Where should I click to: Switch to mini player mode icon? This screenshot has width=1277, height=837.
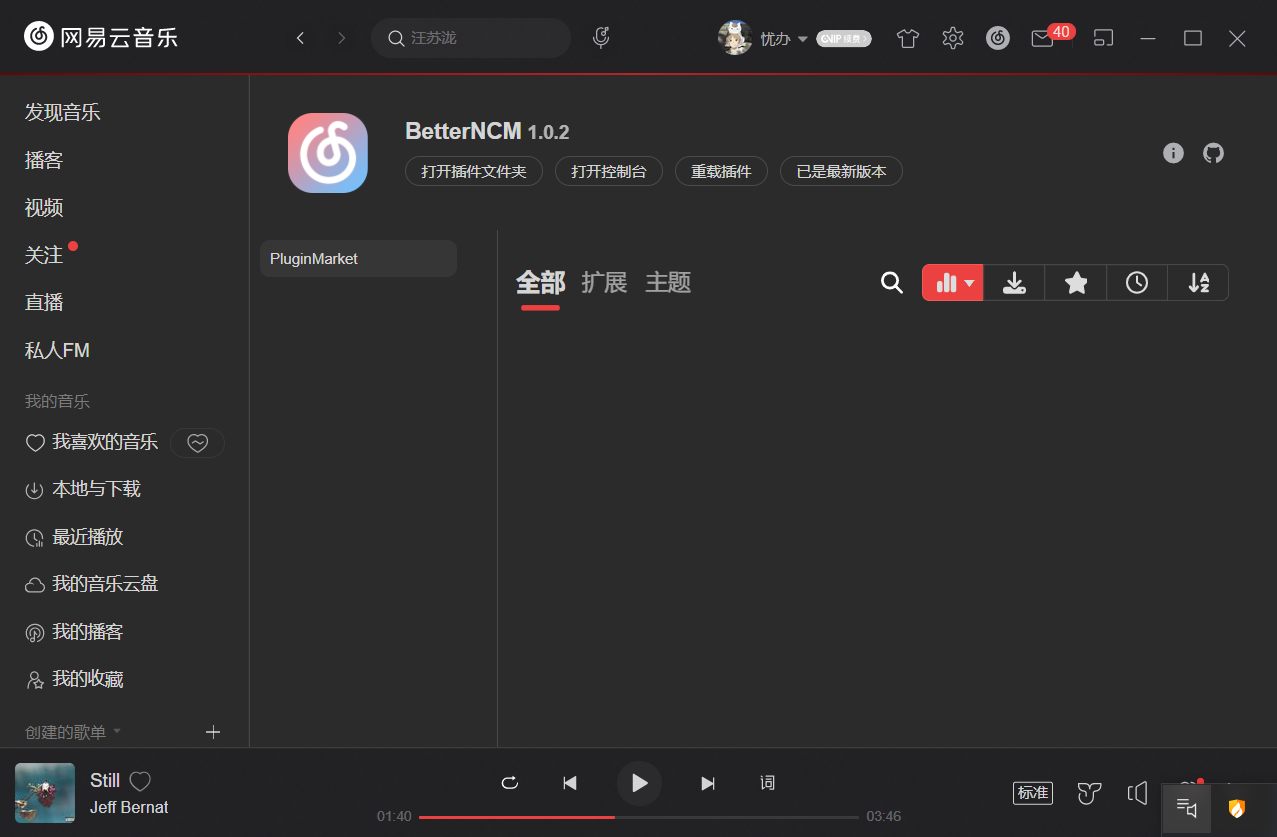click(1103, 38)
